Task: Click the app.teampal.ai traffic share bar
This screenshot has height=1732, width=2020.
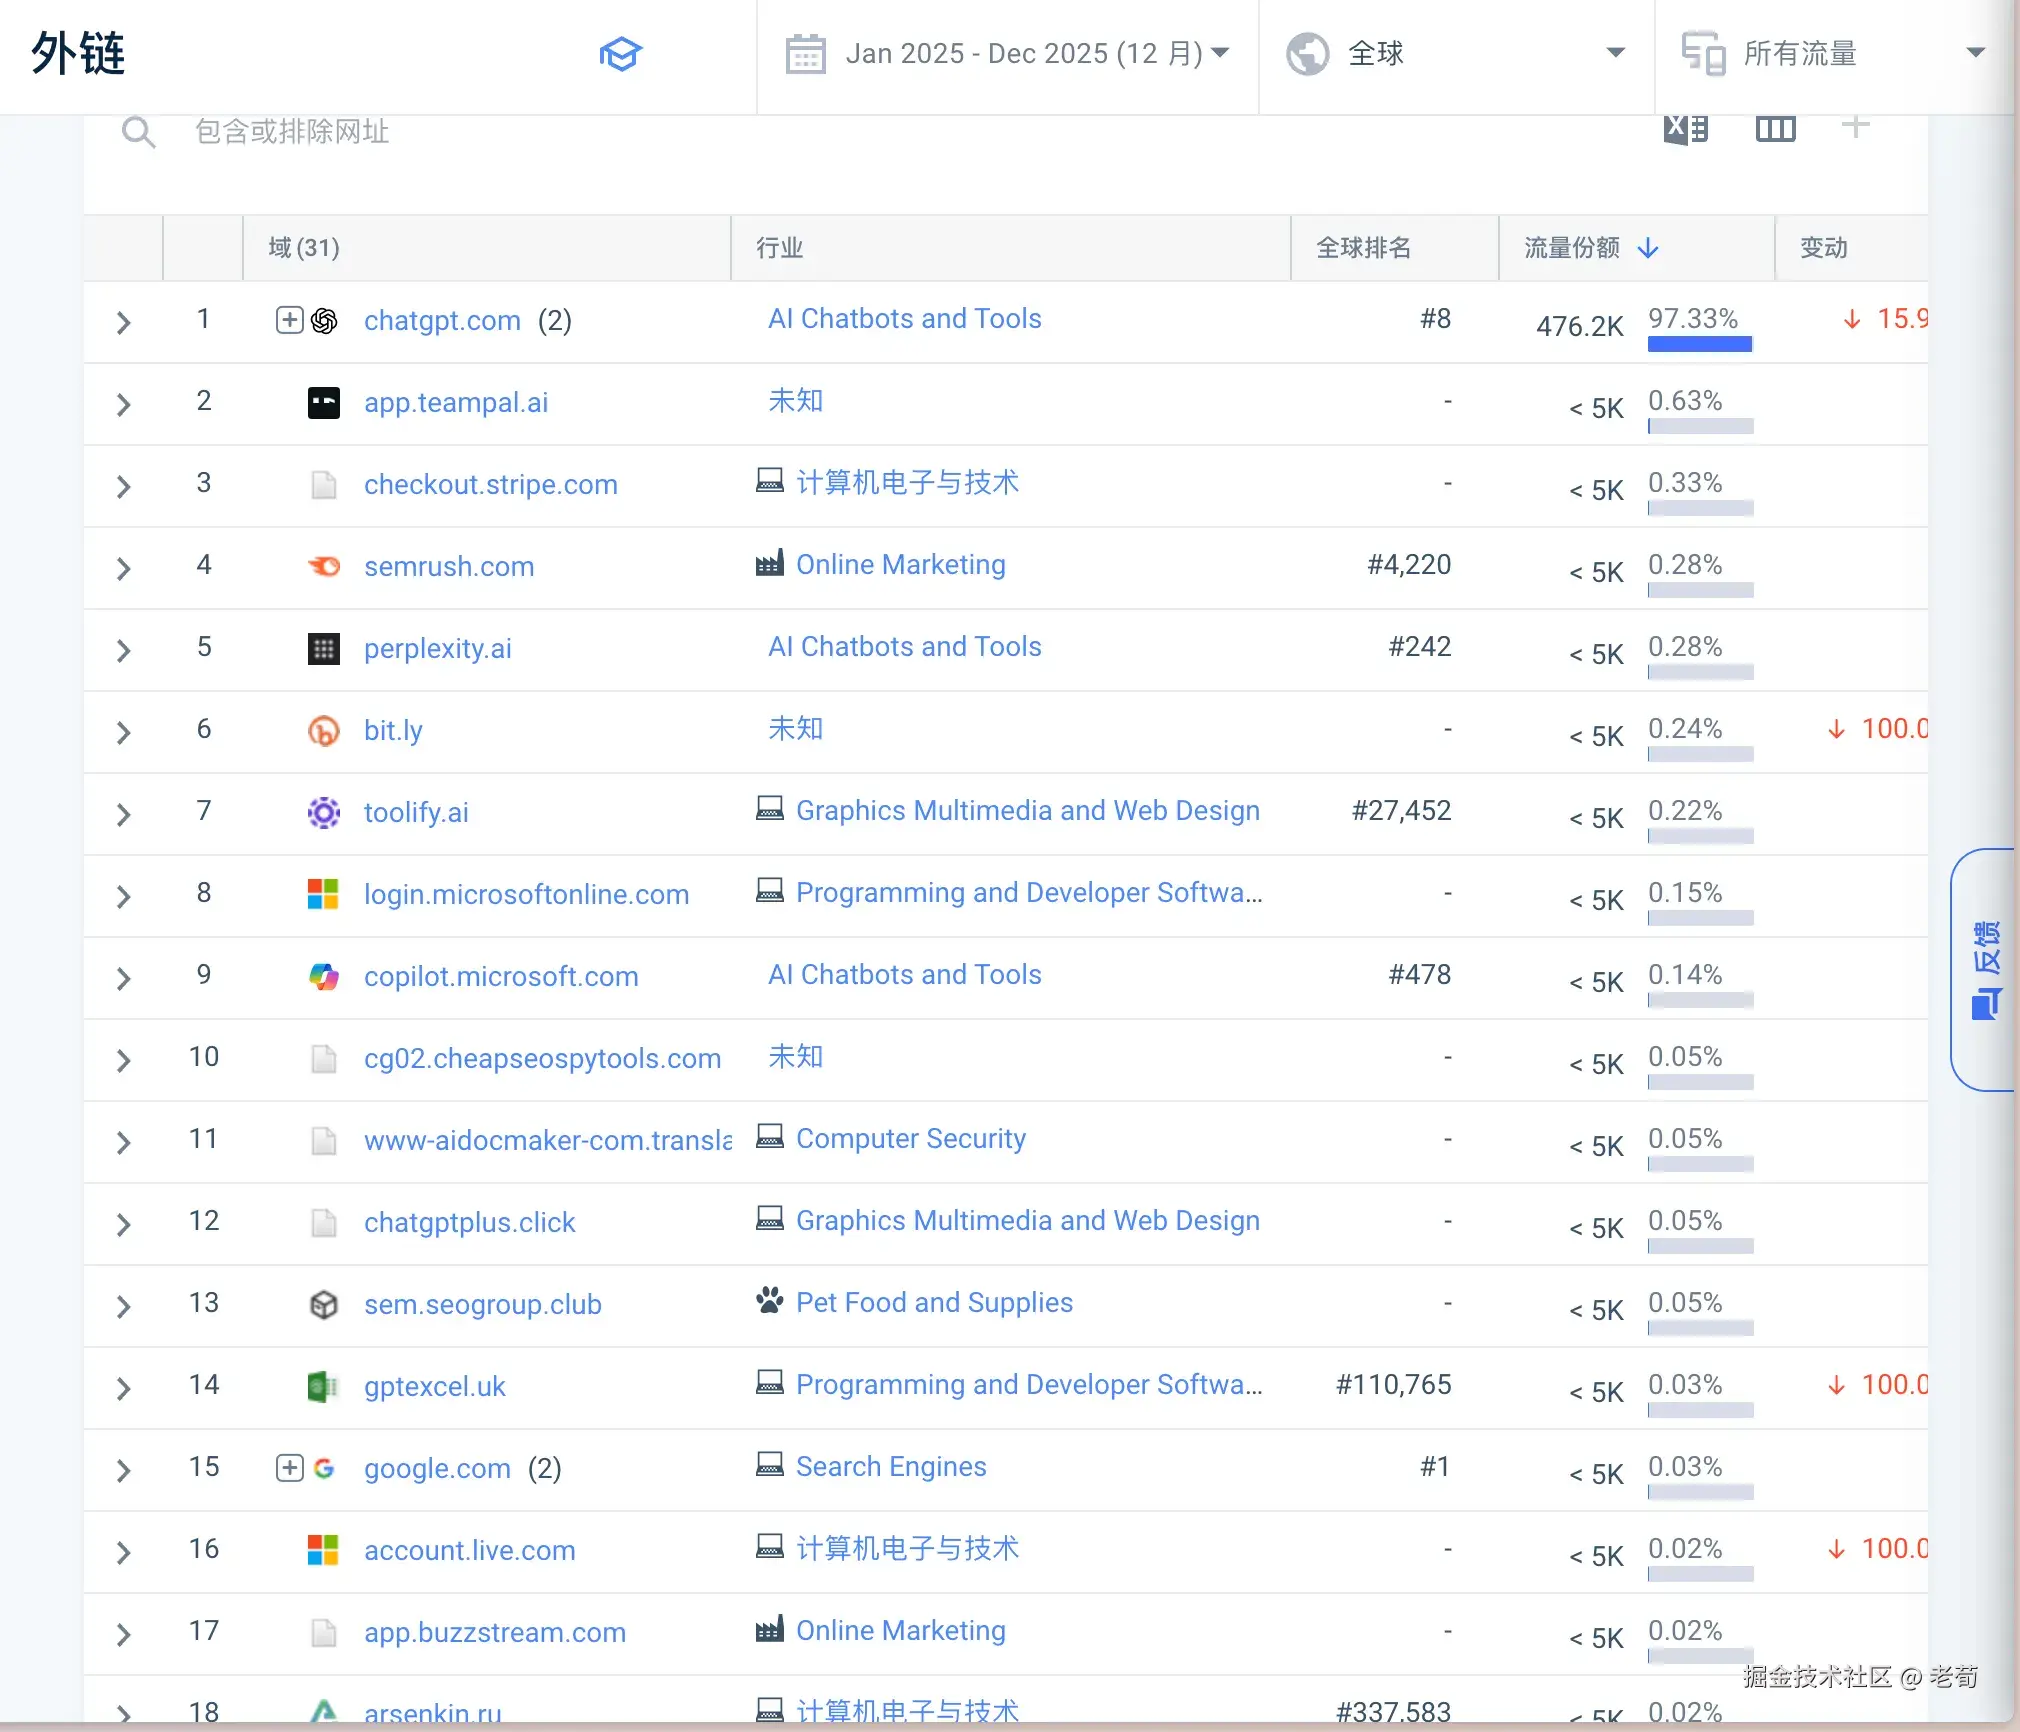Action: (1700, 426)
